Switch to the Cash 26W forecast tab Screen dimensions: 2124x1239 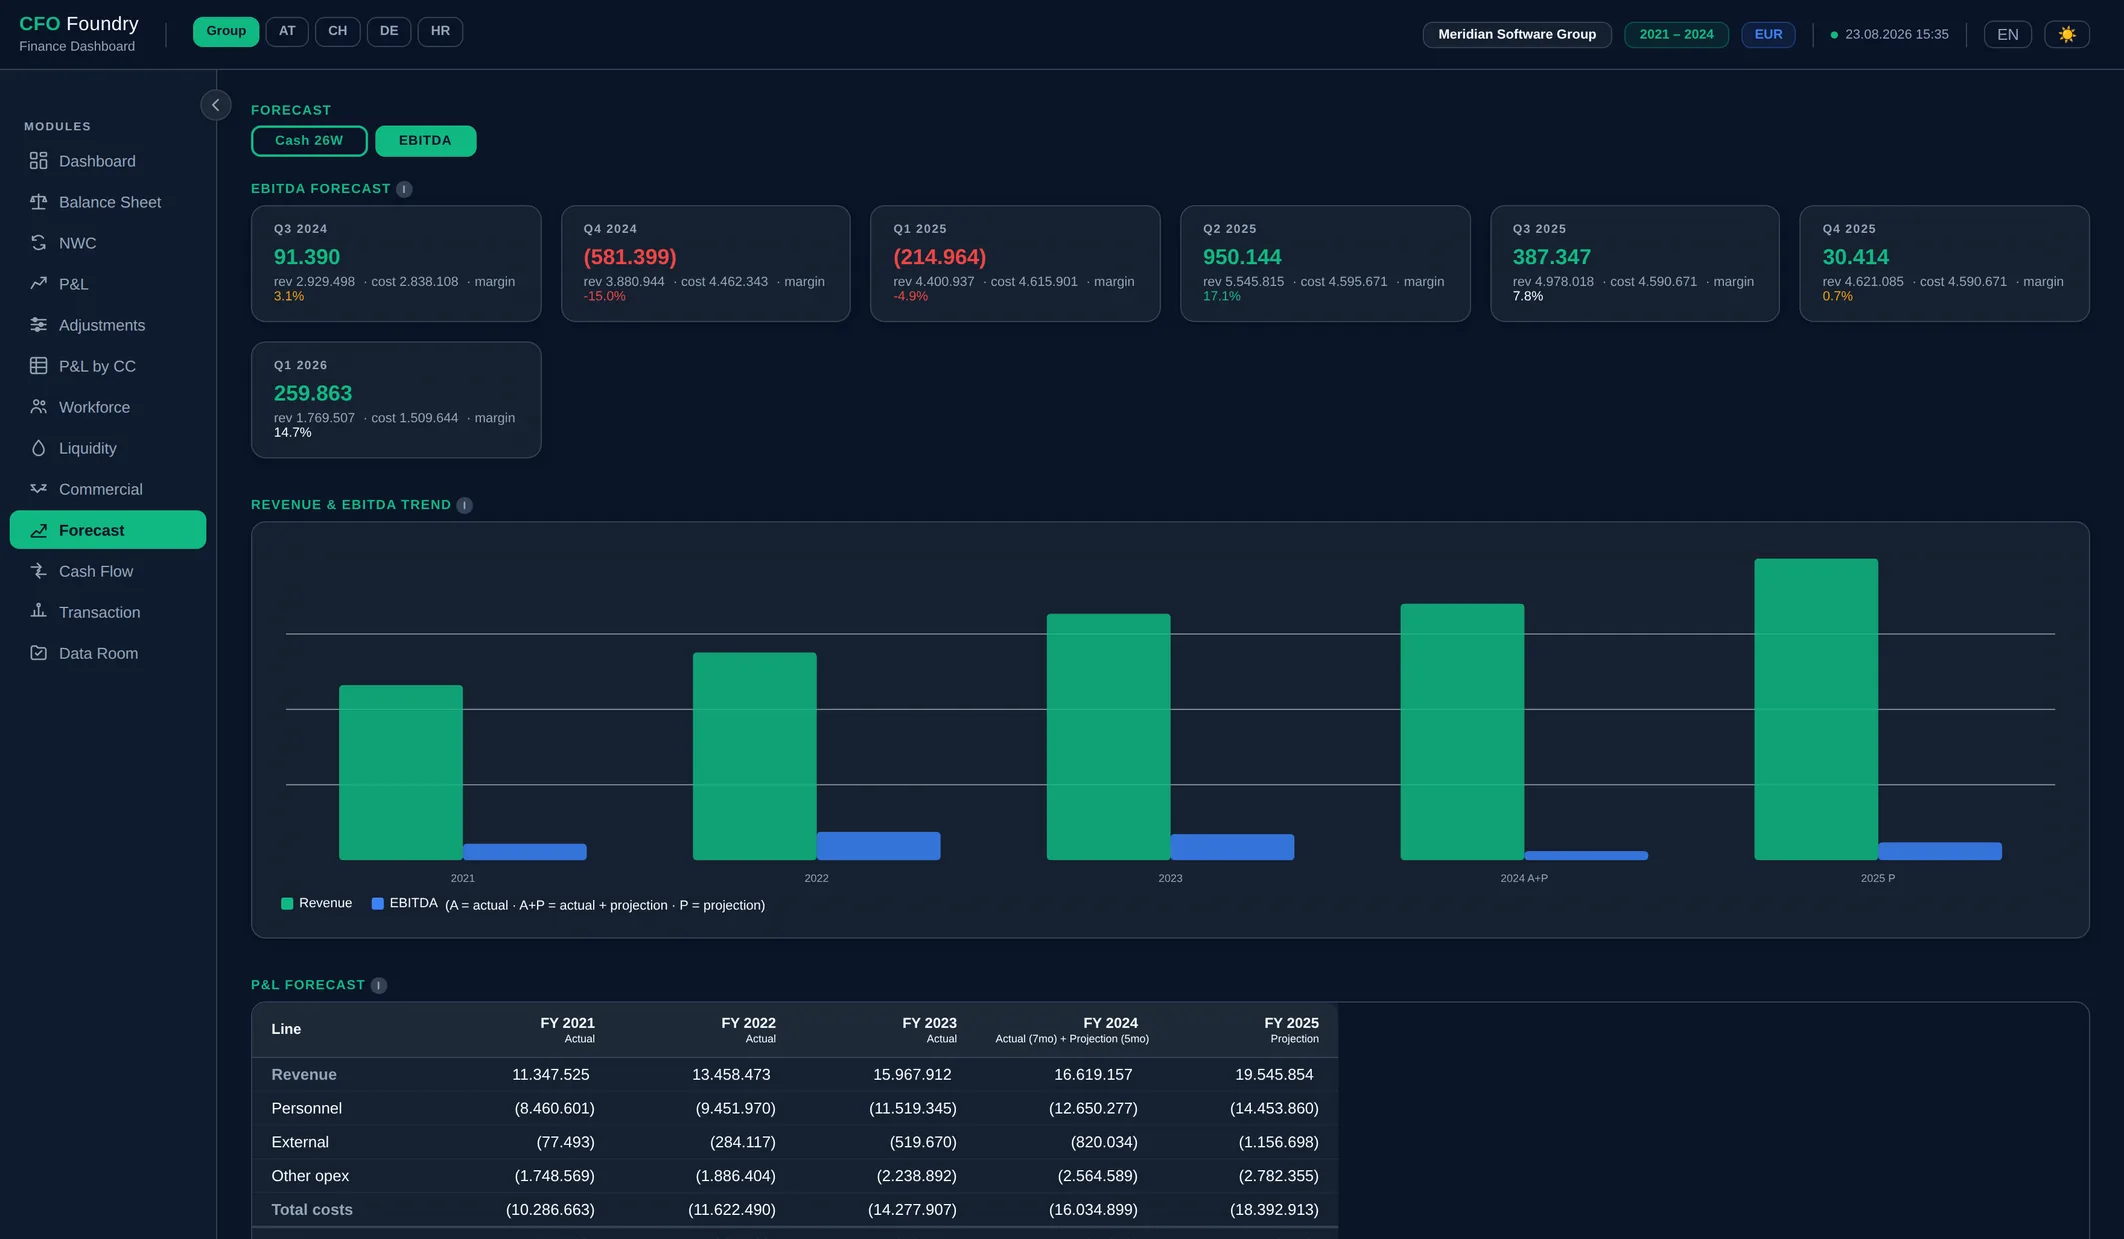click(x=309, y=141)
